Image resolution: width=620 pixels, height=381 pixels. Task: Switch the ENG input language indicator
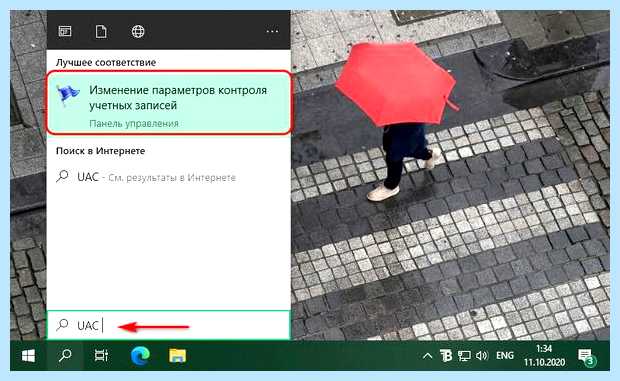coord(505,356)
